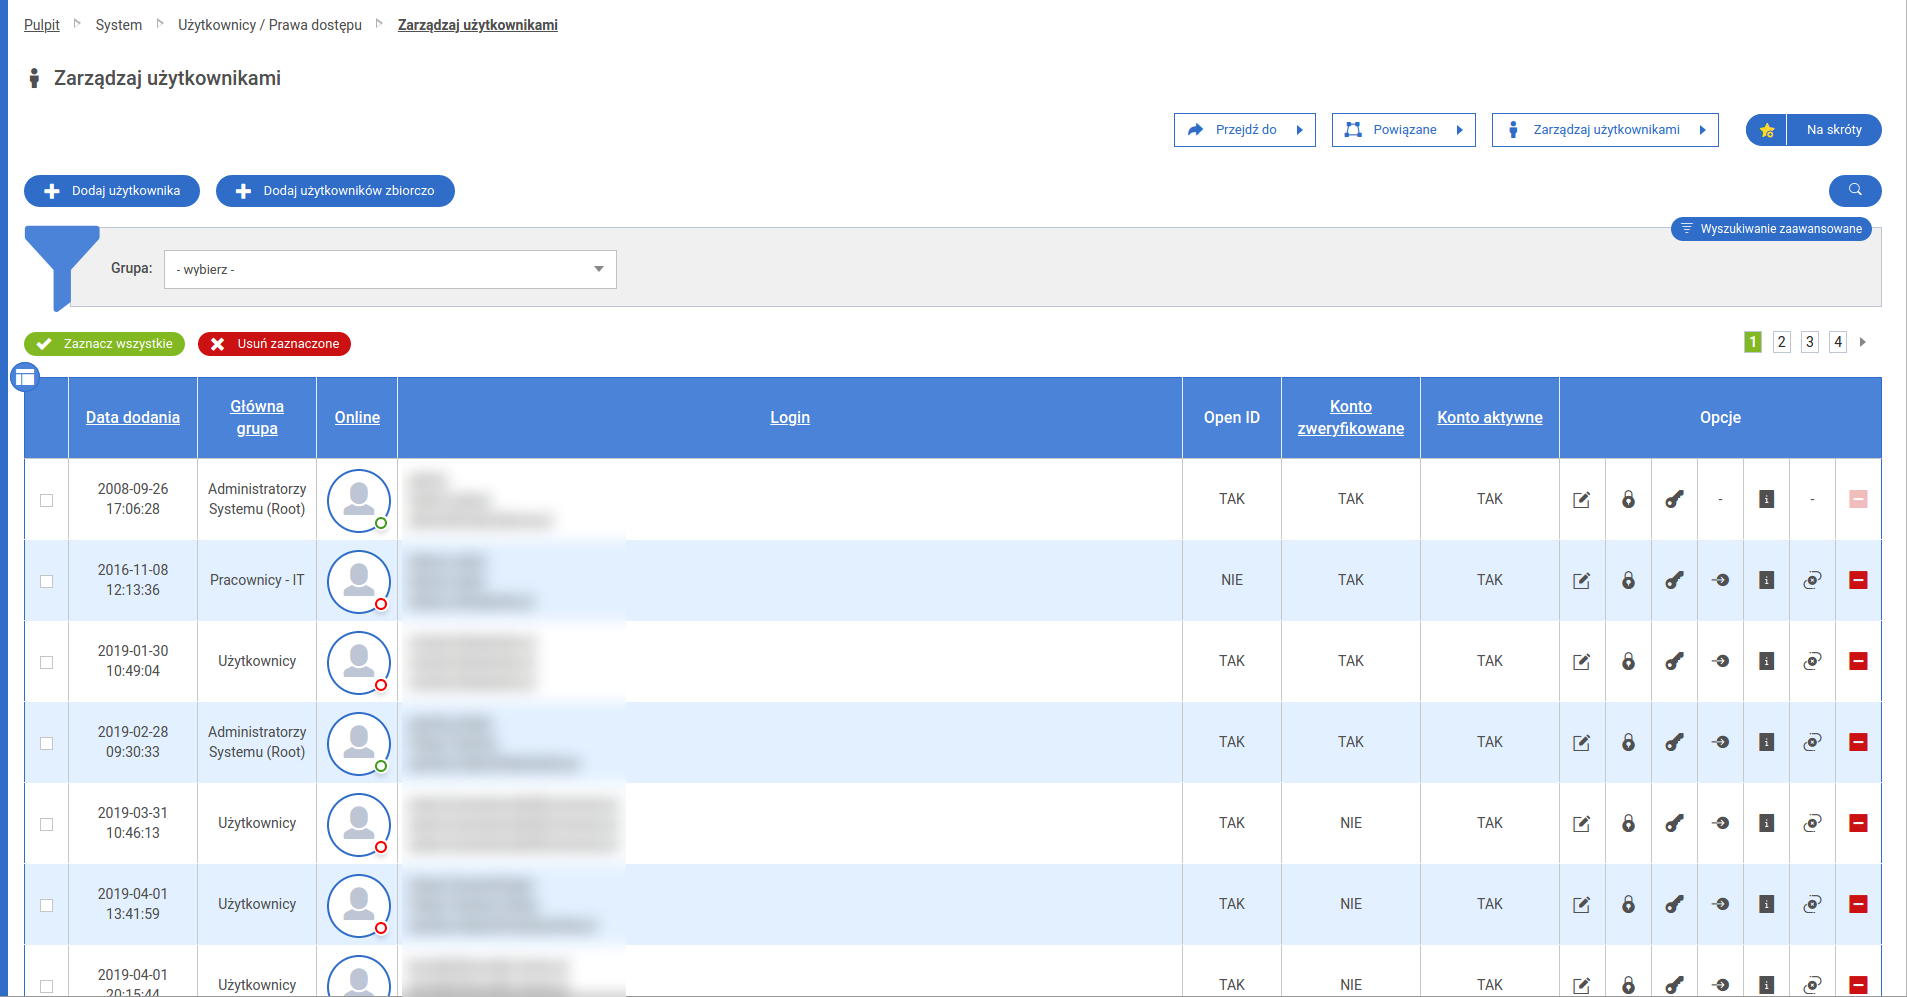This screenshot has width=1907, height=997.
Task: Expand the Powiązane dropdown
Action: (x=1403, y=130)
